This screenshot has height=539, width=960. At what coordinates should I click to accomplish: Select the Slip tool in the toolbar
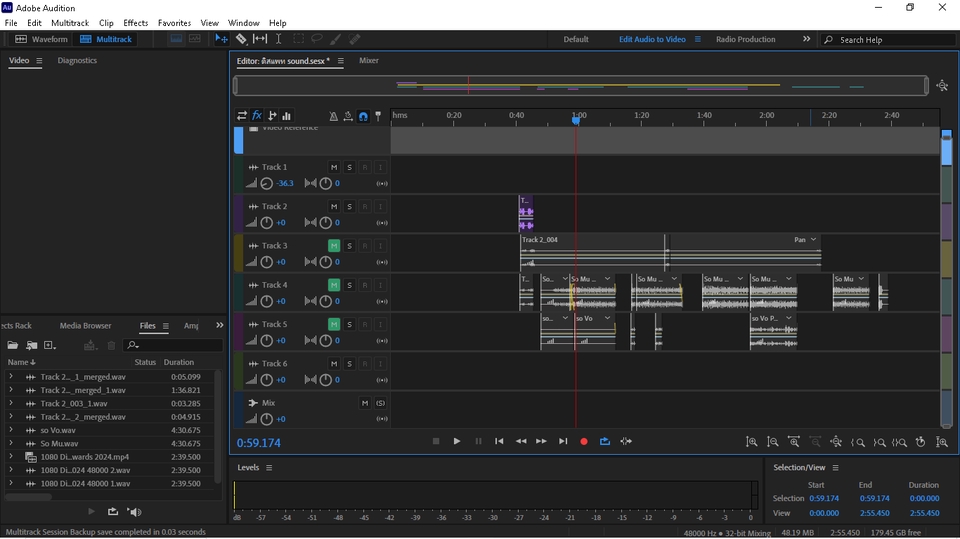coord(260,39)
